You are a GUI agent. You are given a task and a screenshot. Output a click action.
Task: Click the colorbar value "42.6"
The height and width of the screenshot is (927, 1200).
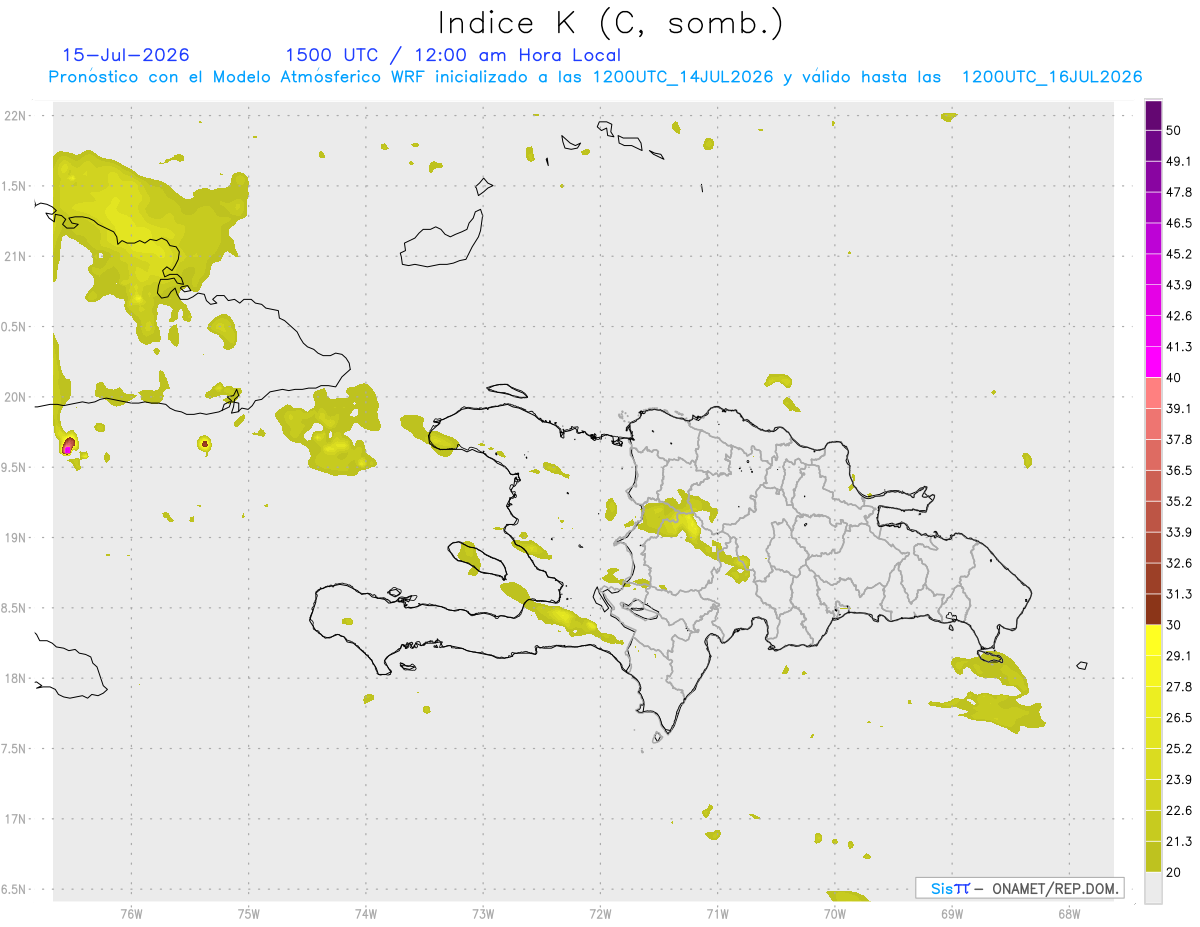[1179, 316]
